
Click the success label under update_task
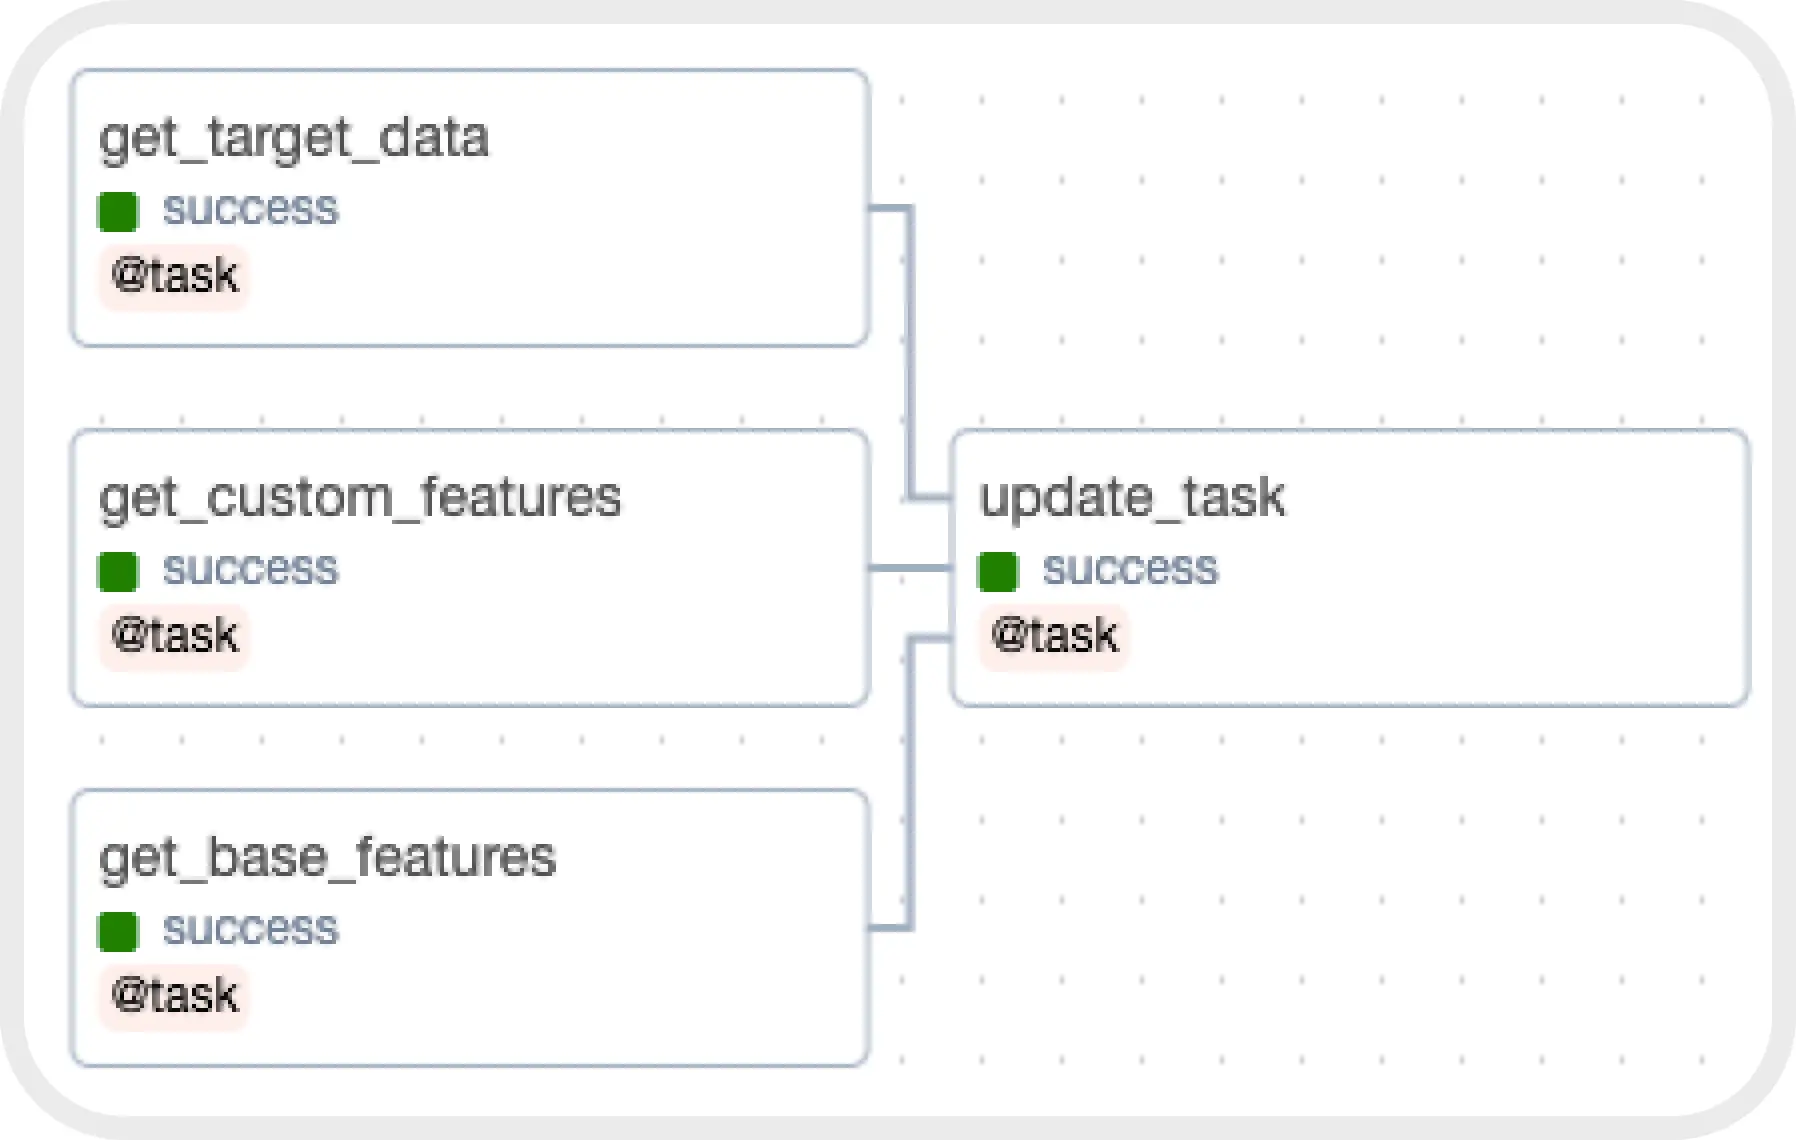[x=1130, y=569]
